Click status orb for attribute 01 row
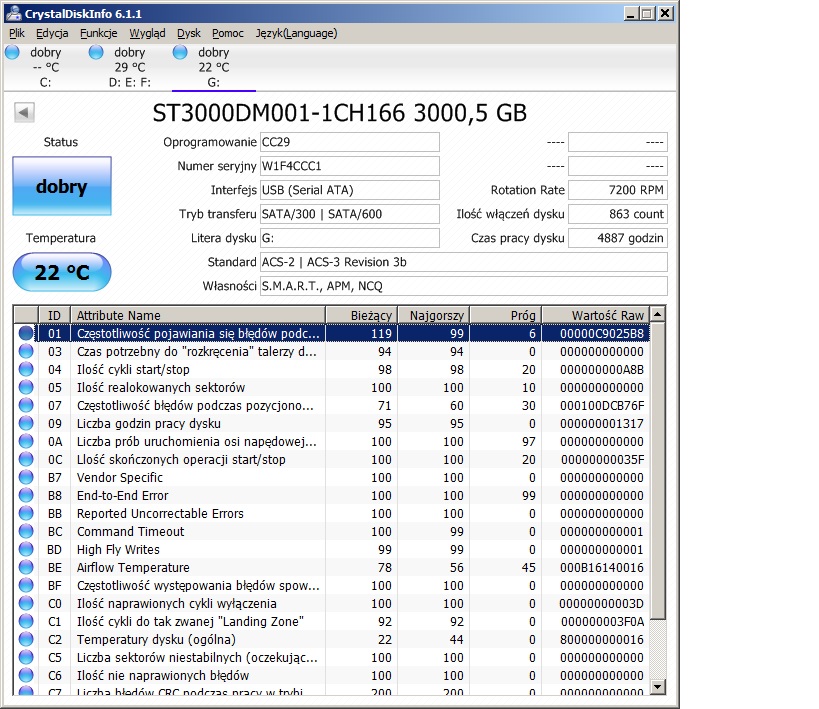Image resolution: width=819 pixels, height=709 pixels. tap(26, 333)
